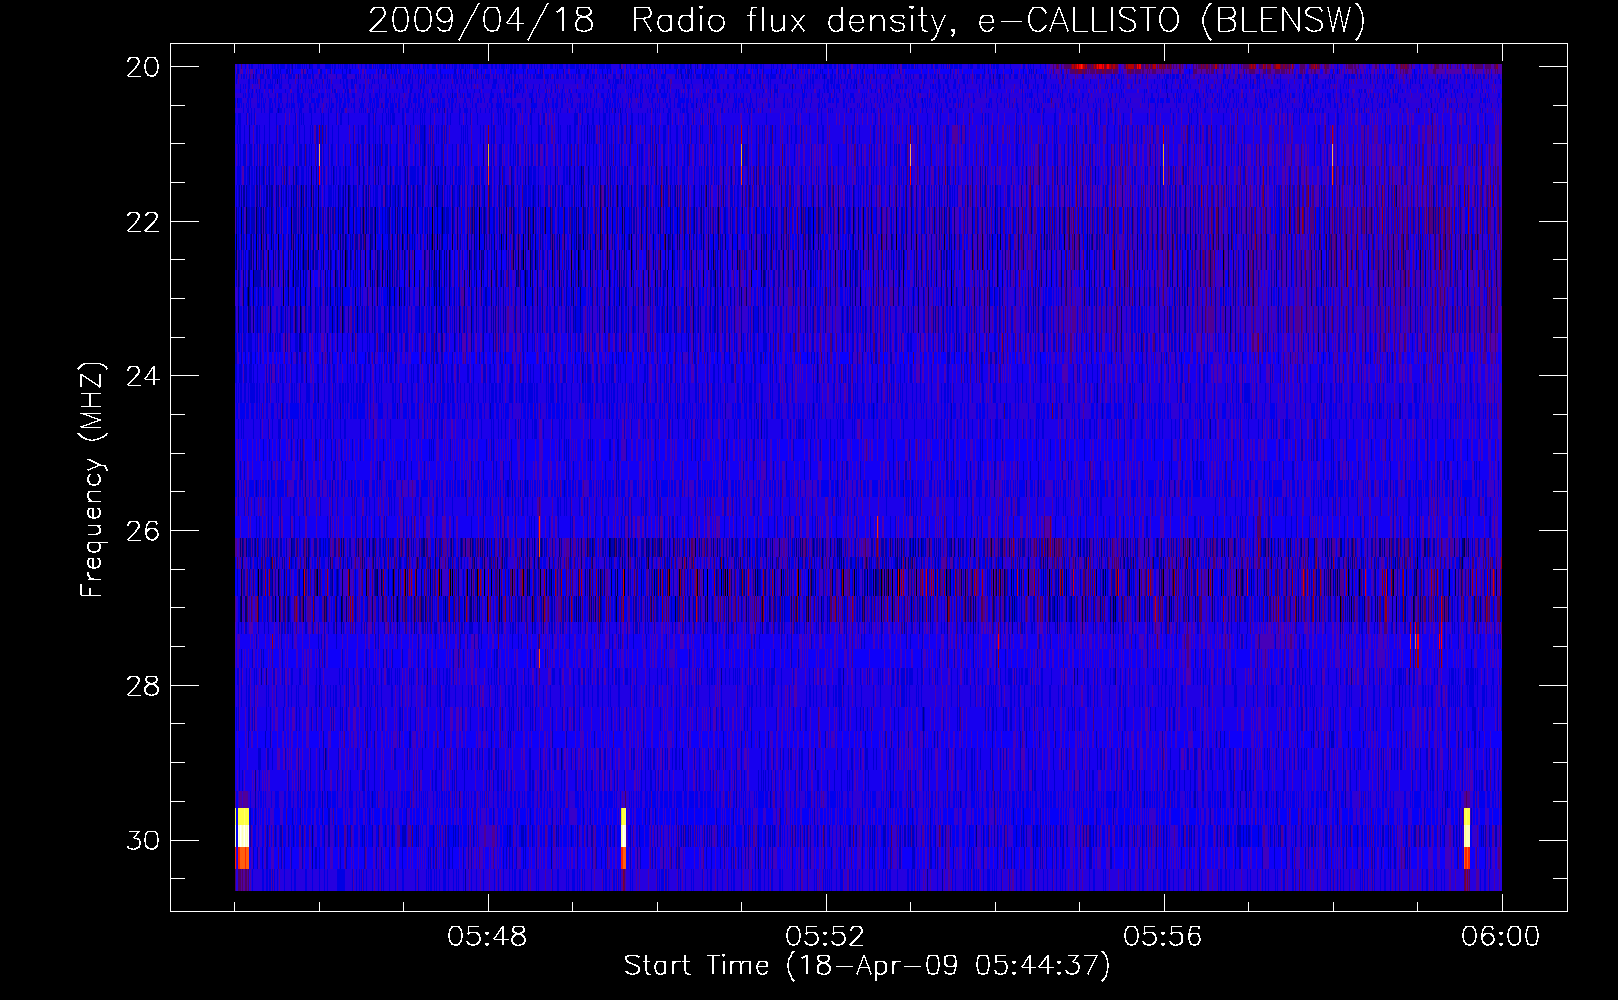1618x1000 pixels.
Task: Click the 05:48 time tick label
Action: tap(487, 937)
